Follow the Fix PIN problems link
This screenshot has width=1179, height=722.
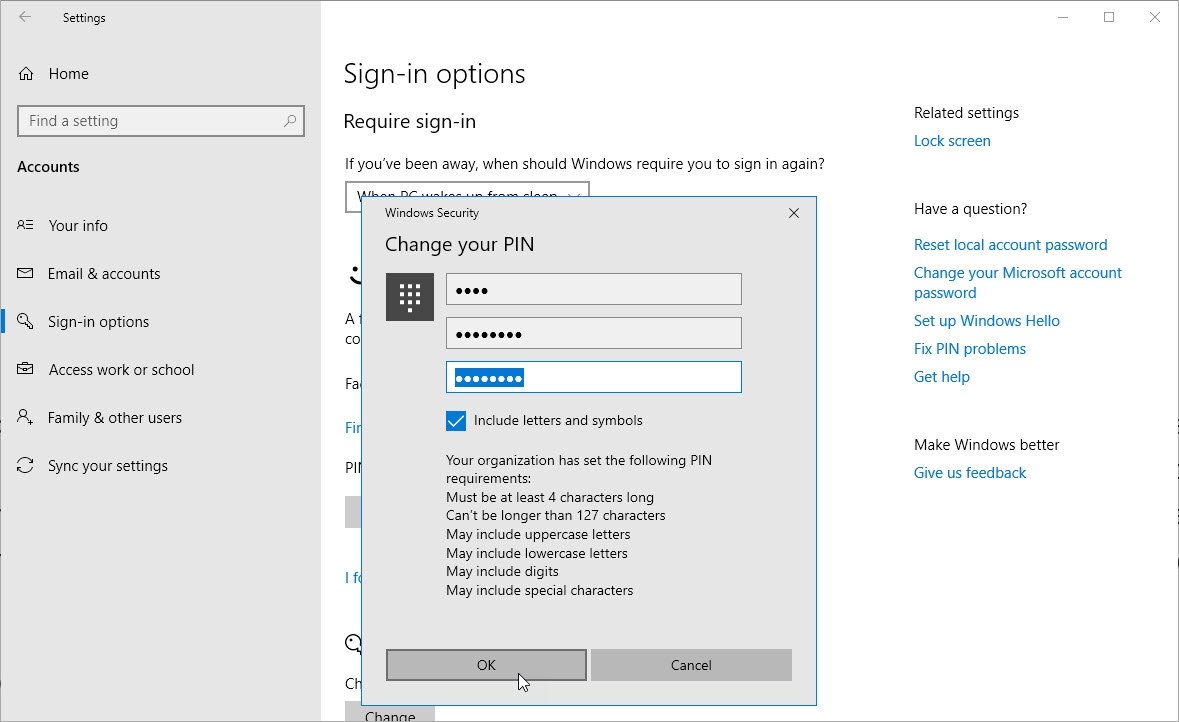tap(969, 348)
